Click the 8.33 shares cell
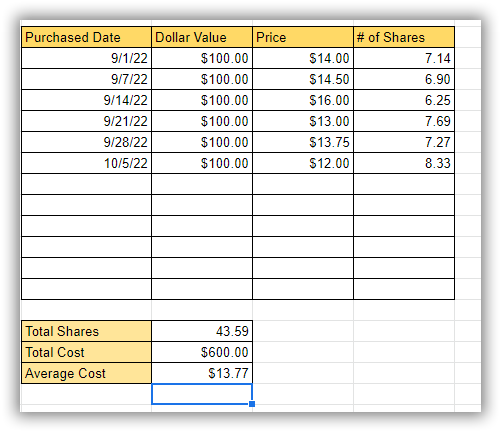Viewport: 501px width, 432px height. [404, 163]
